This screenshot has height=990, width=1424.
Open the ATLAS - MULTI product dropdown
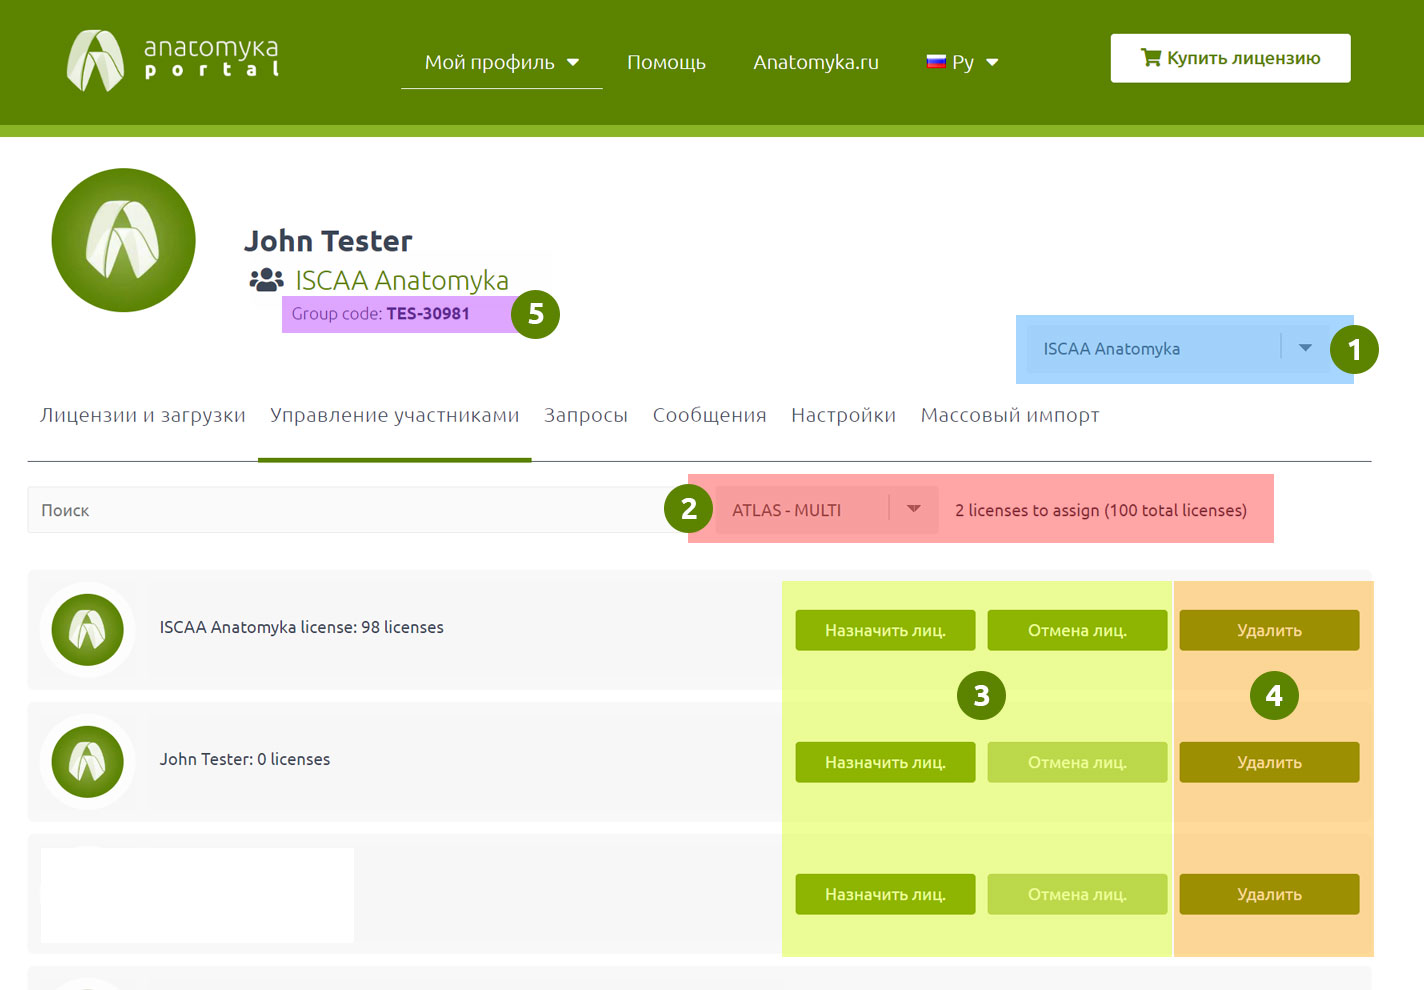point(827,510)
